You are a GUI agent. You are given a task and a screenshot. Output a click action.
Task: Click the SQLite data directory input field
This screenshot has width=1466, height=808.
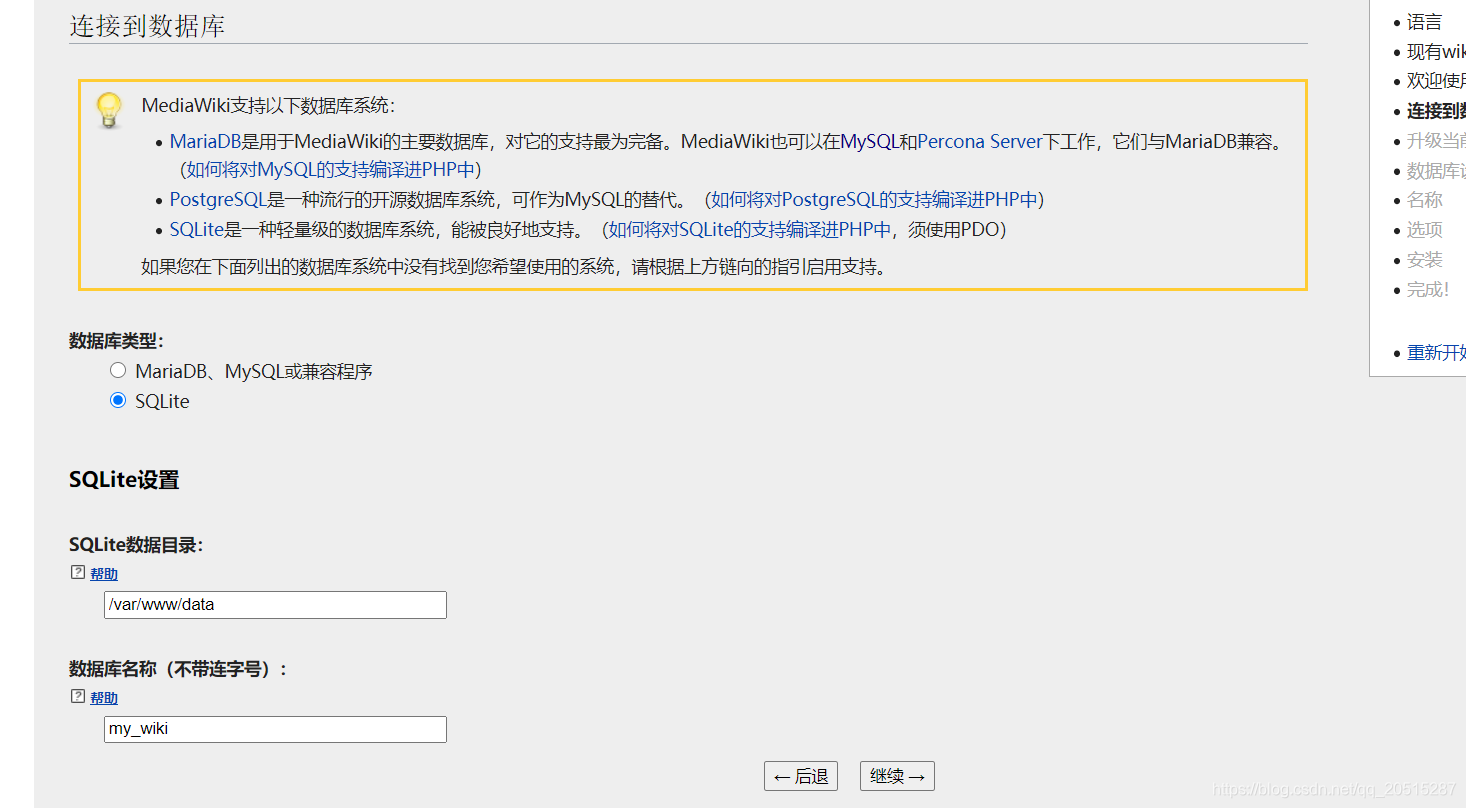tap(275, 605)
